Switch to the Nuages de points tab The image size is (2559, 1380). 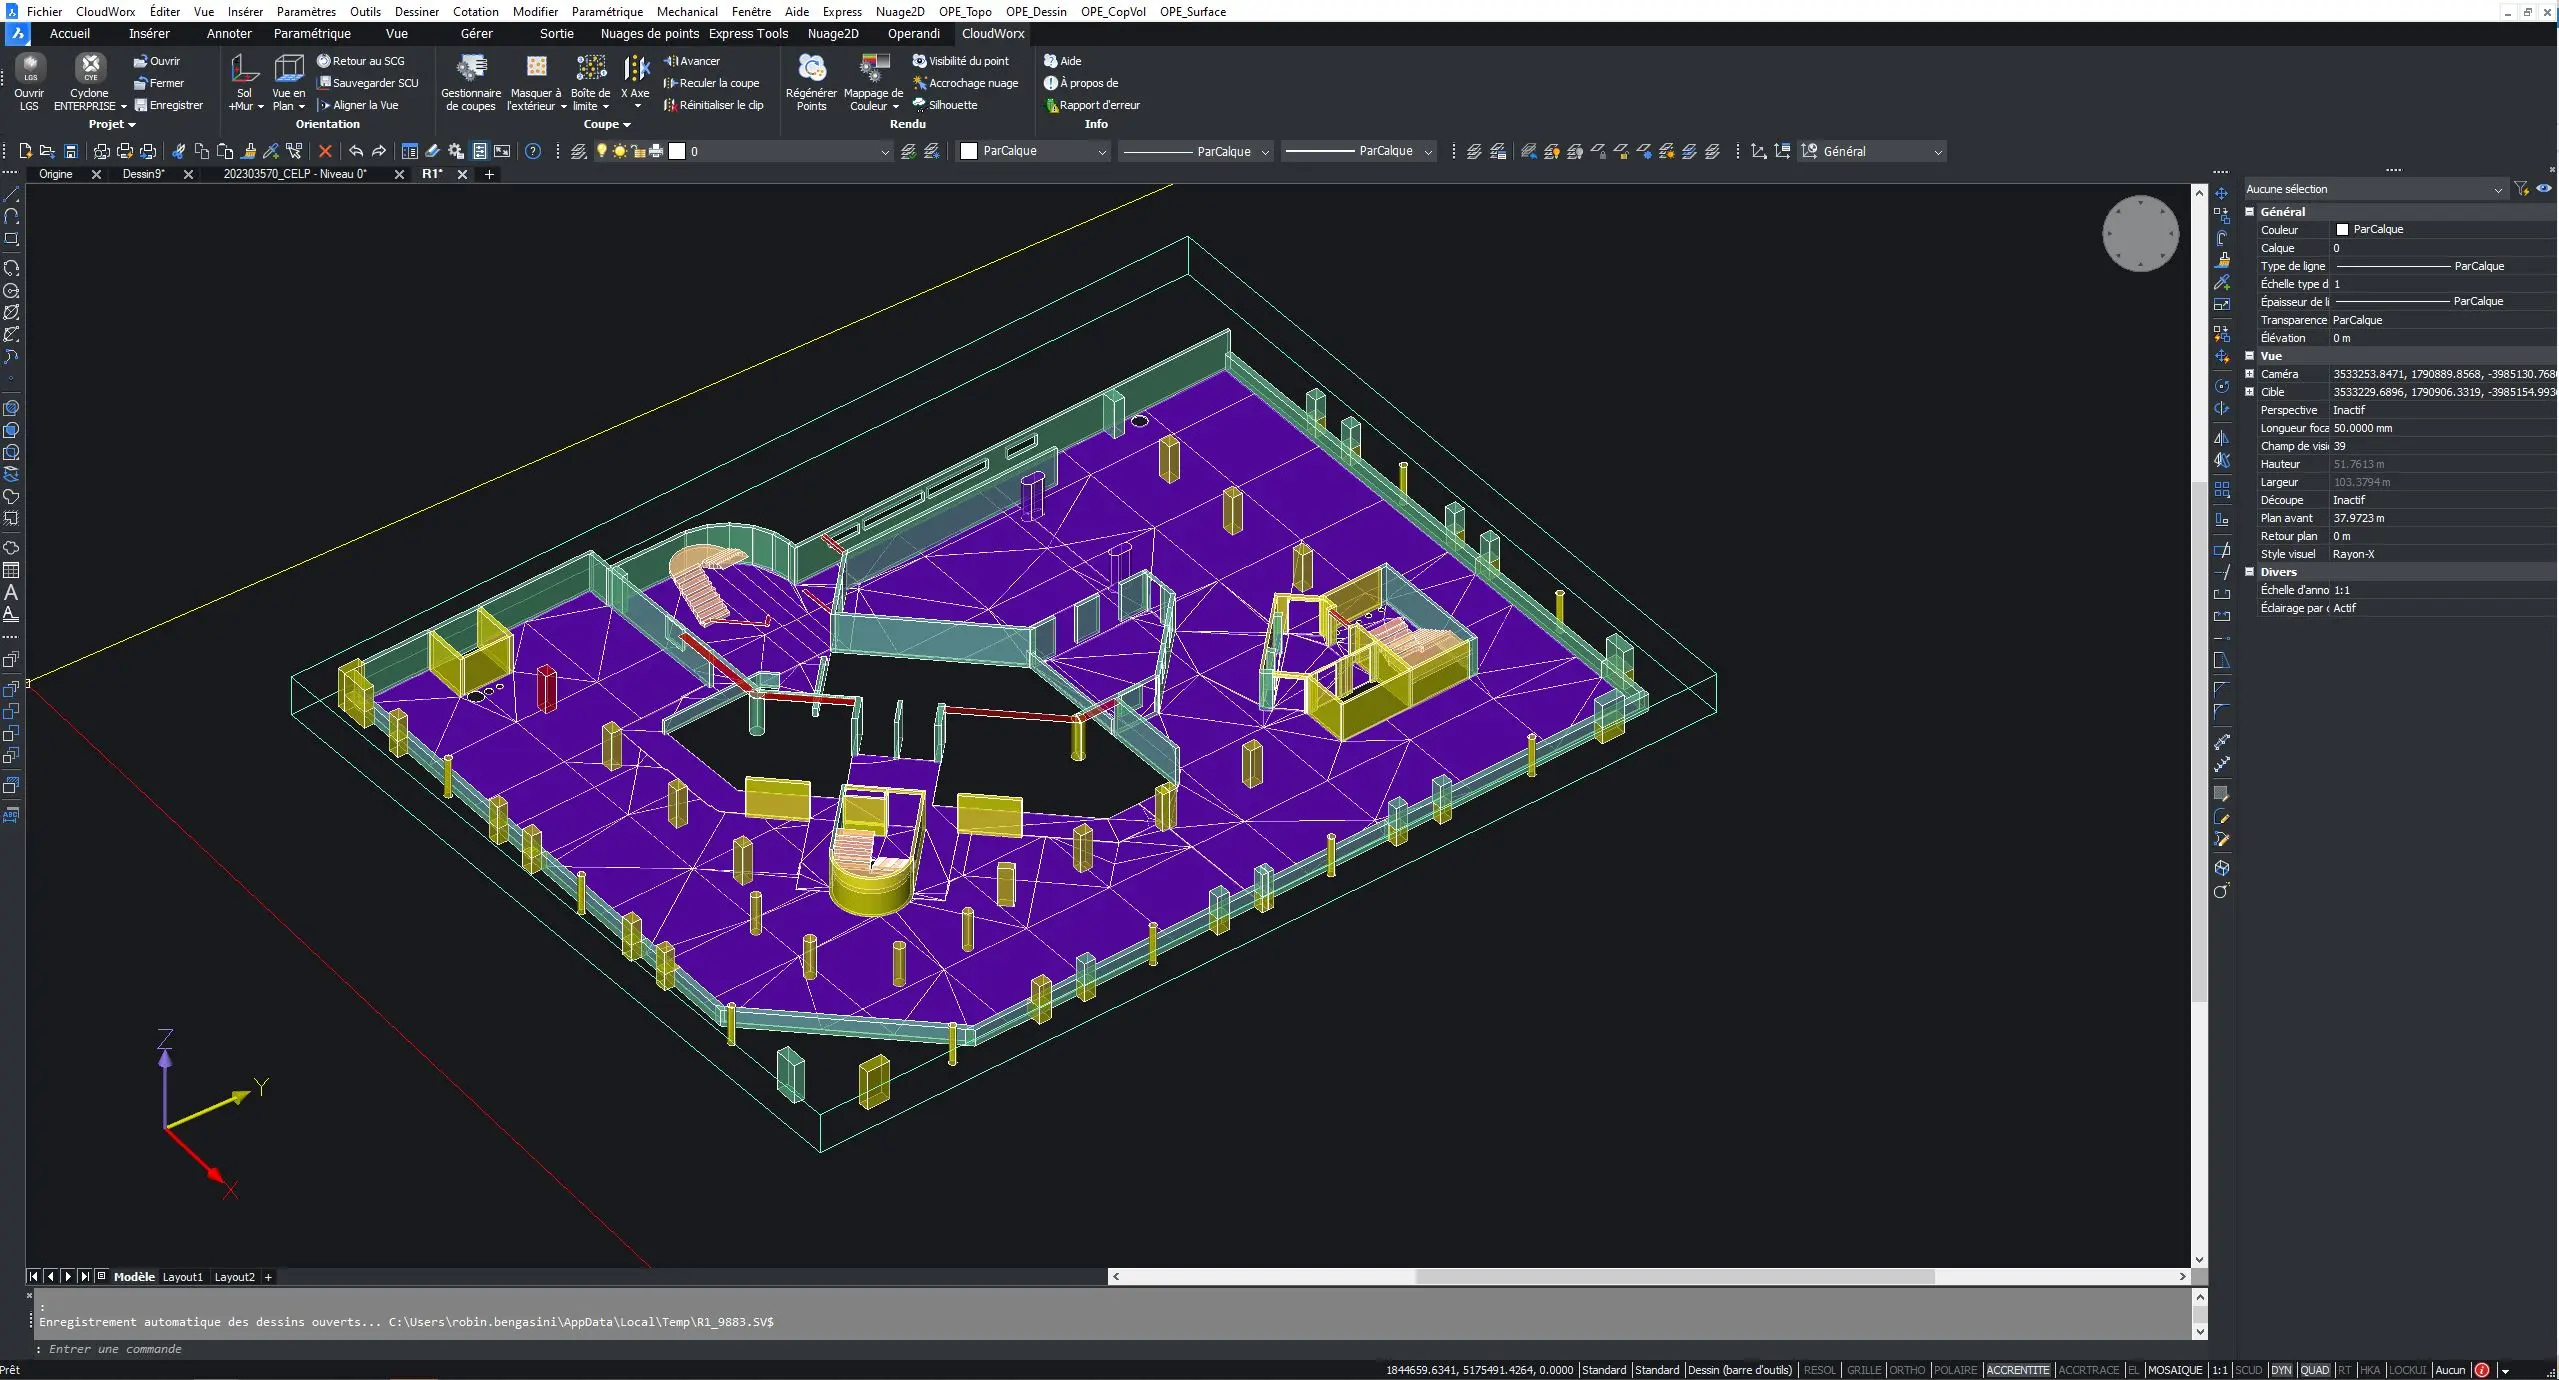pos(649,33)
